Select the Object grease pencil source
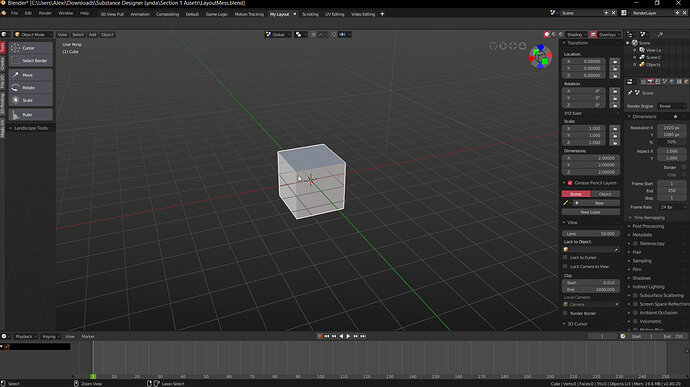The width and height of the screenshot is (690, 387). [x=605, y=194]
